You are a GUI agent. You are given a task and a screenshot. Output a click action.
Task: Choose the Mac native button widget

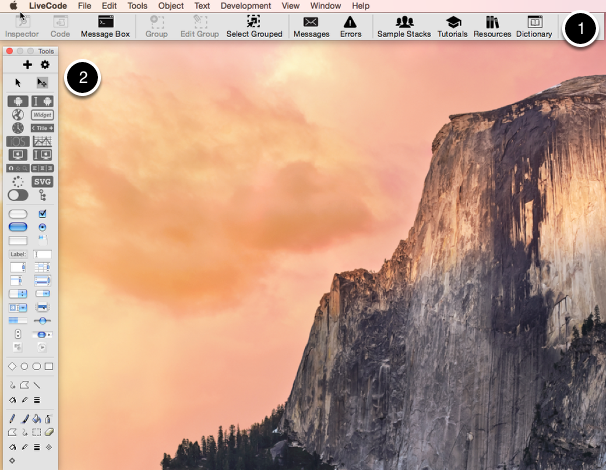(18, 155)
